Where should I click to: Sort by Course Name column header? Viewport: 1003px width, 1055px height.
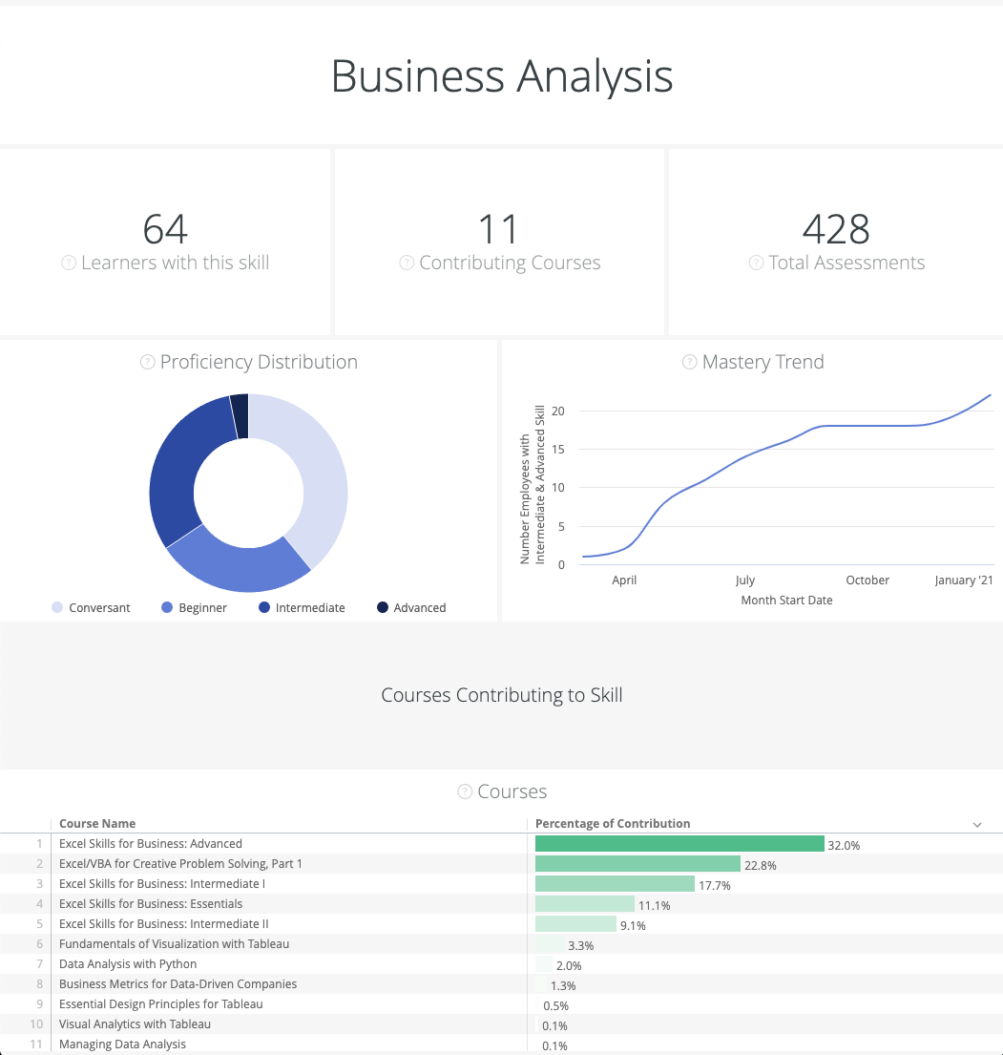tap(98, 824)
